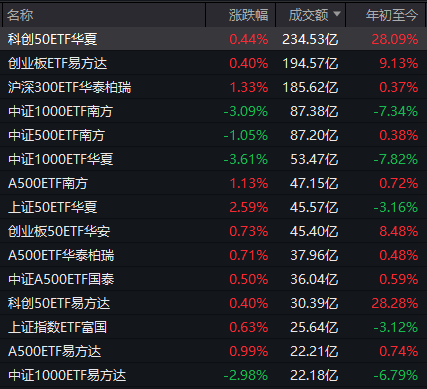Image resolution: width=427 pixels, height=389 pixels.
Task: Click the 0.71% change value
Action: [x=249, y=255]
